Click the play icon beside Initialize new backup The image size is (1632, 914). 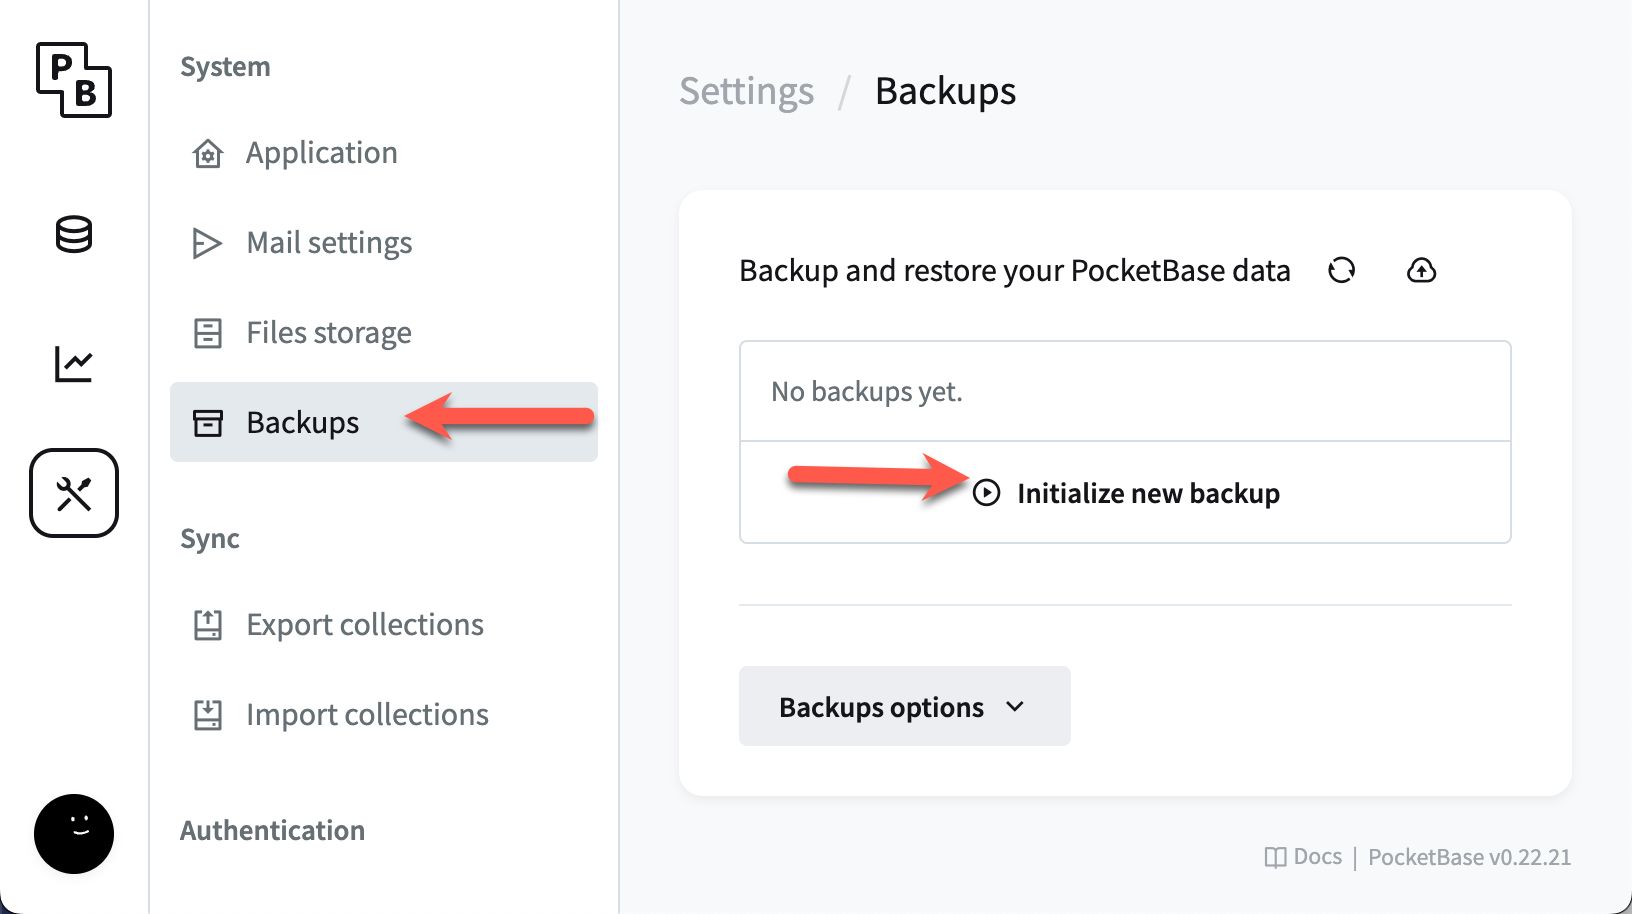(x=986, y=493)
